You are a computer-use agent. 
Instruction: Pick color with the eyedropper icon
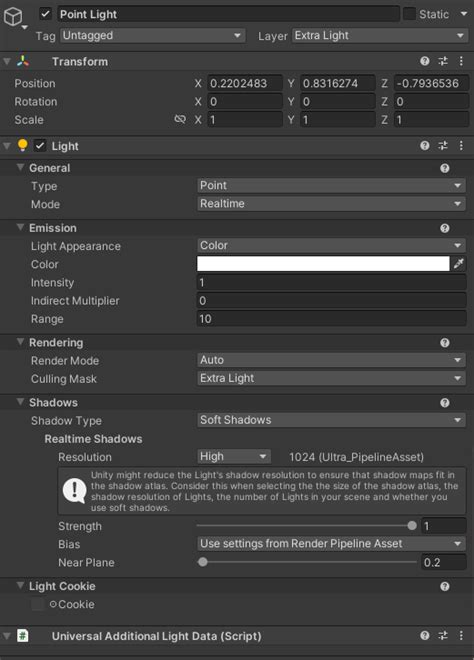point(459,264)
